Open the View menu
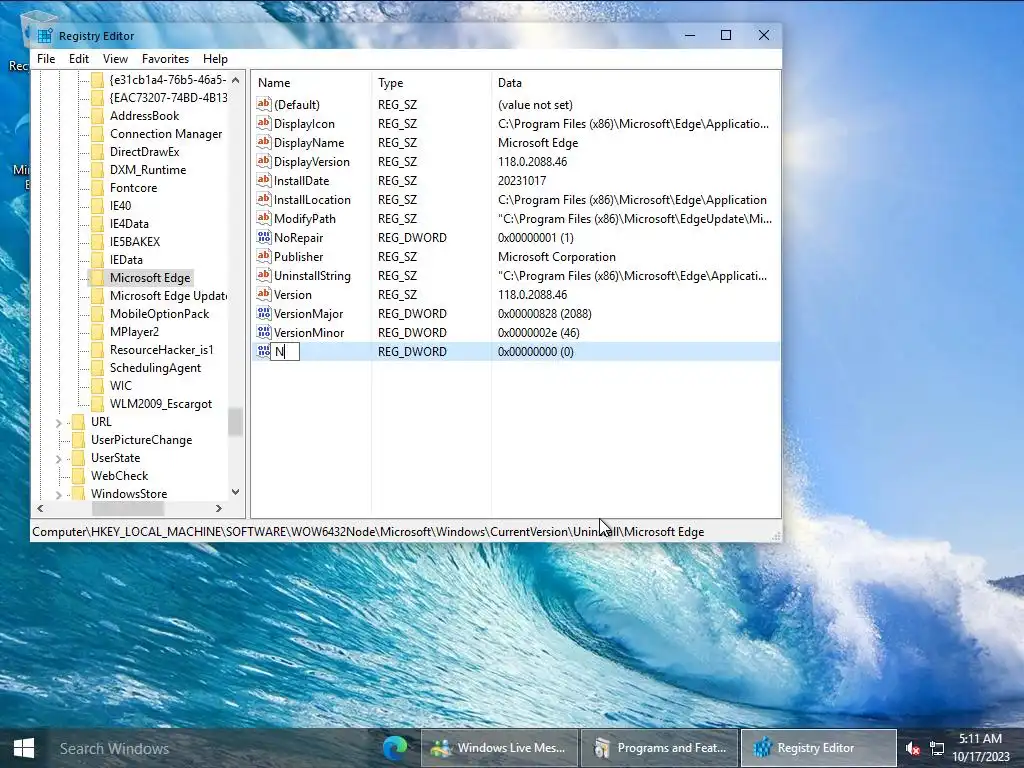Viewport: 1024px width, 768px height. (x=115, y=59)
